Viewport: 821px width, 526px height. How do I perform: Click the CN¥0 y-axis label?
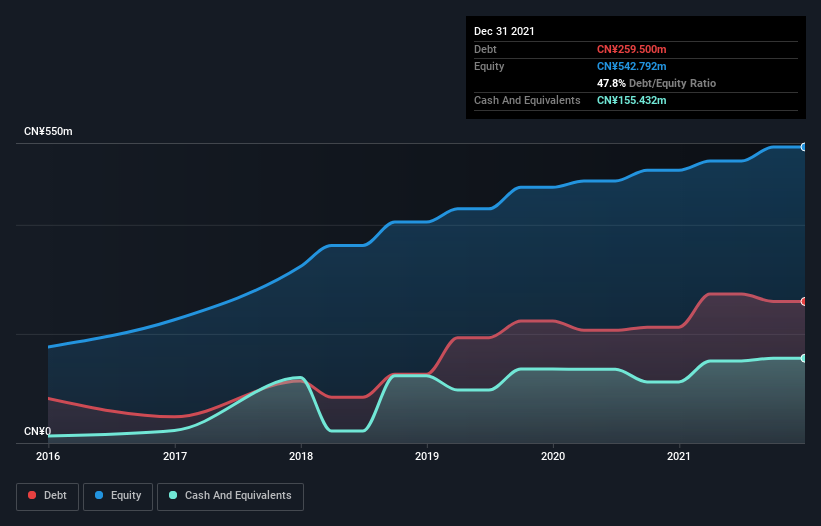click(x=38, y=431)
